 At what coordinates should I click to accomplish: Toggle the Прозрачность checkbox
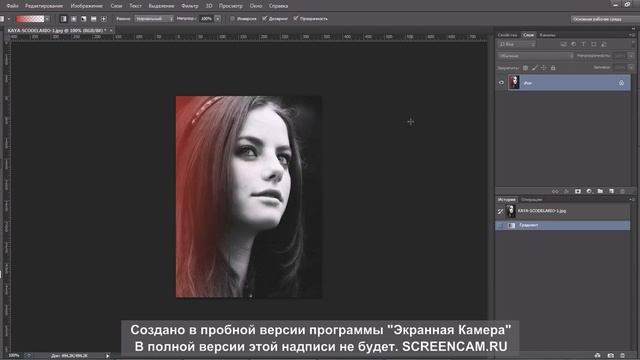pyautogui.click(x=296, y=19)
